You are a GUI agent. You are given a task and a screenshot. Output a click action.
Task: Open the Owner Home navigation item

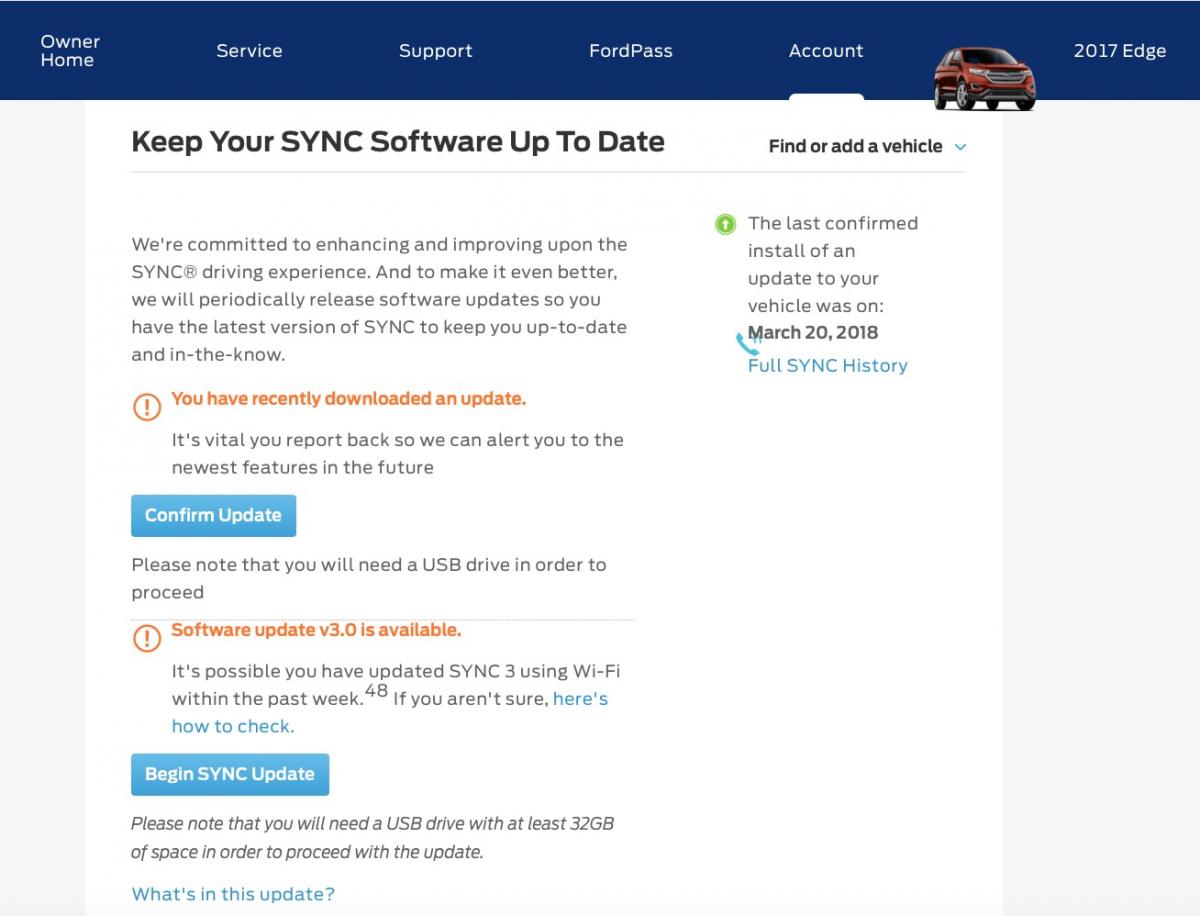[70, 51]
